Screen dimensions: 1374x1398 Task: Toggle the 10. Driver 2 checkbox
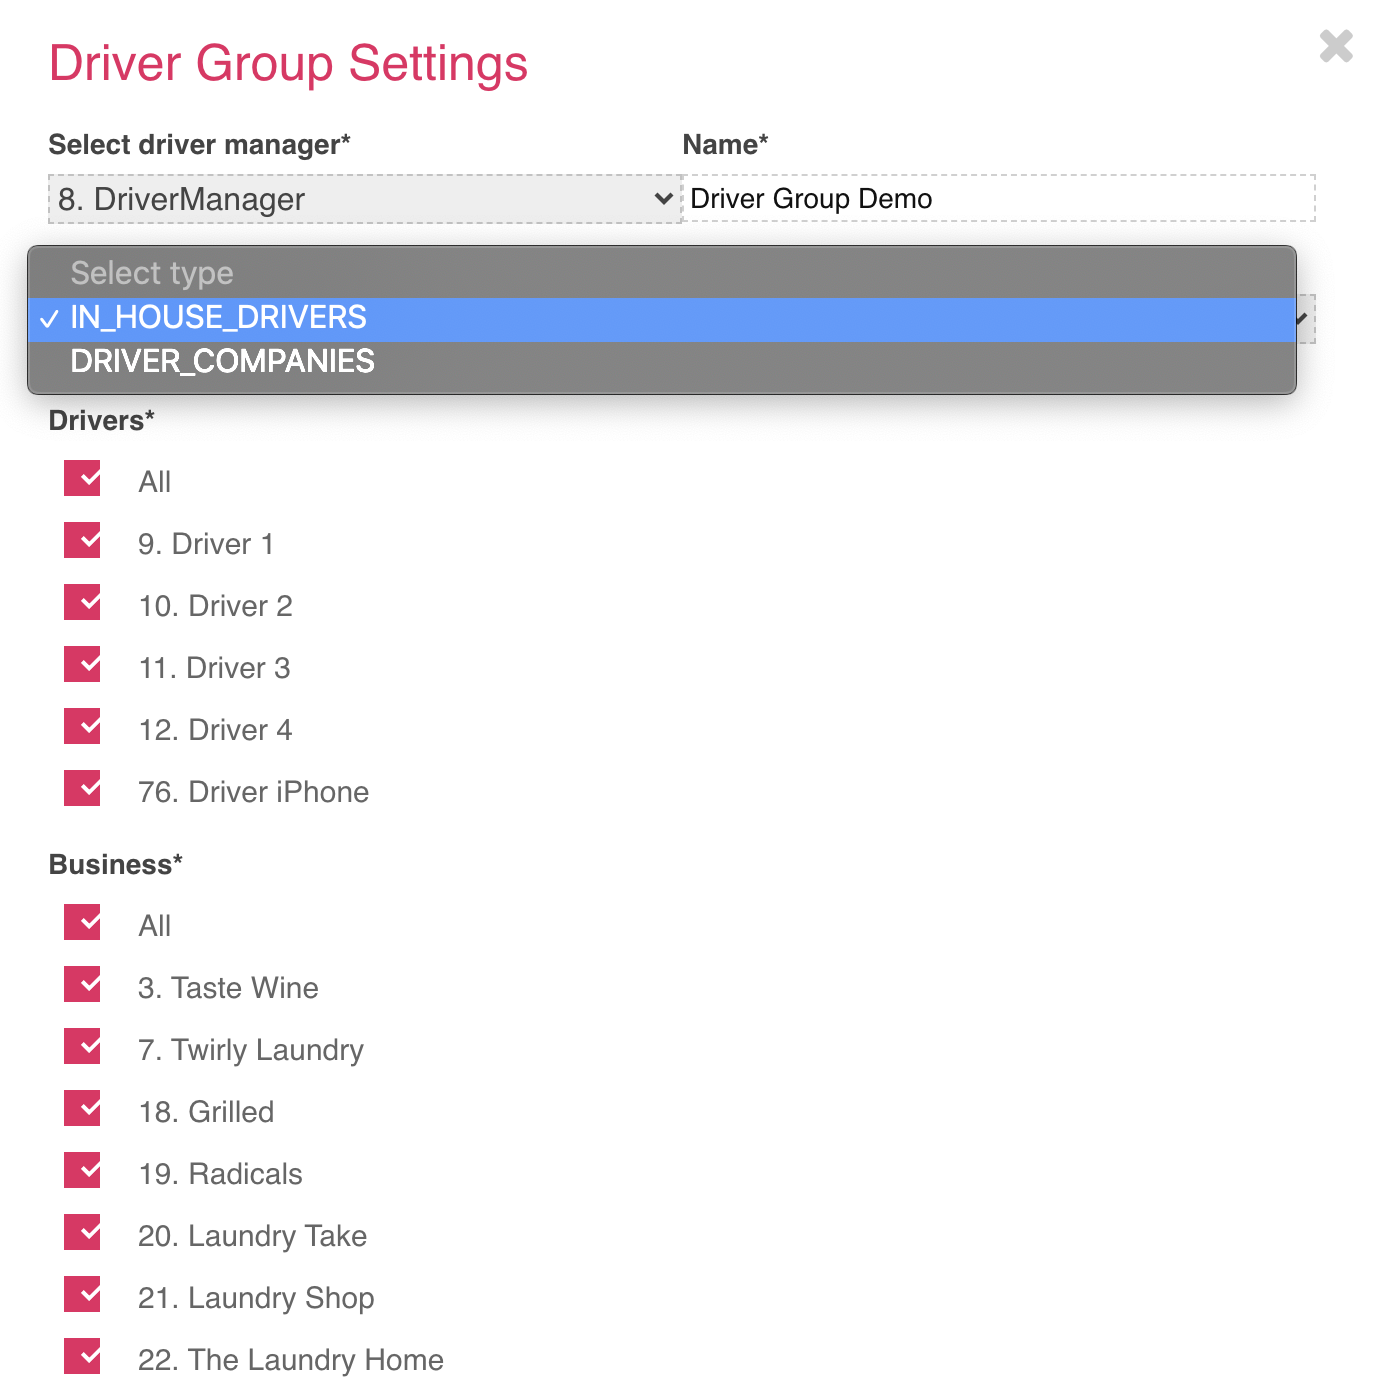tap(83, 603)
